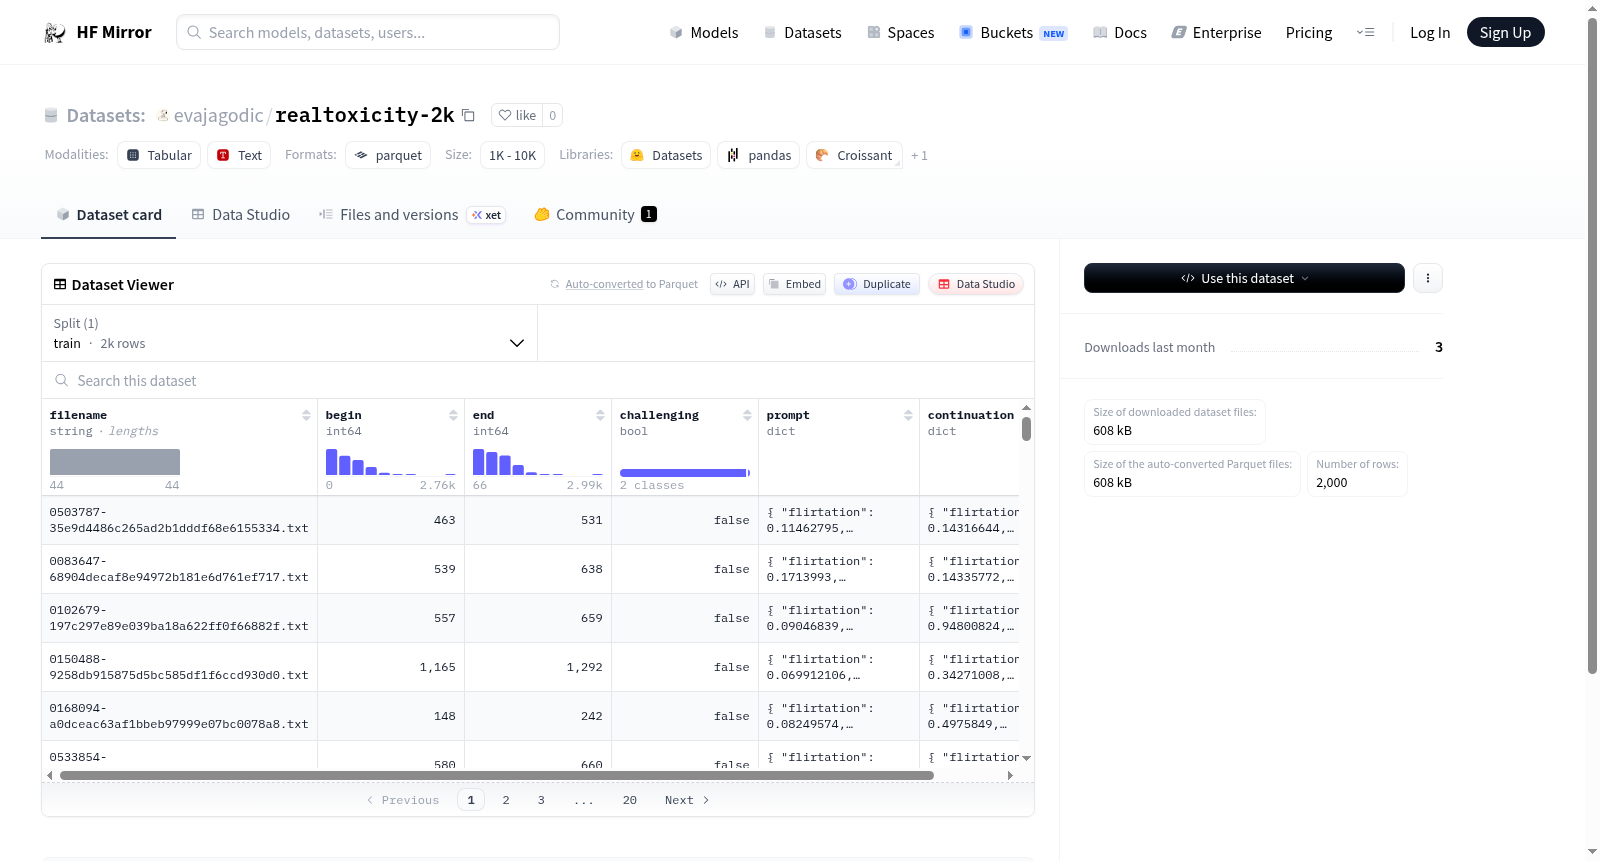Click the Log In link

(1430, 33)
